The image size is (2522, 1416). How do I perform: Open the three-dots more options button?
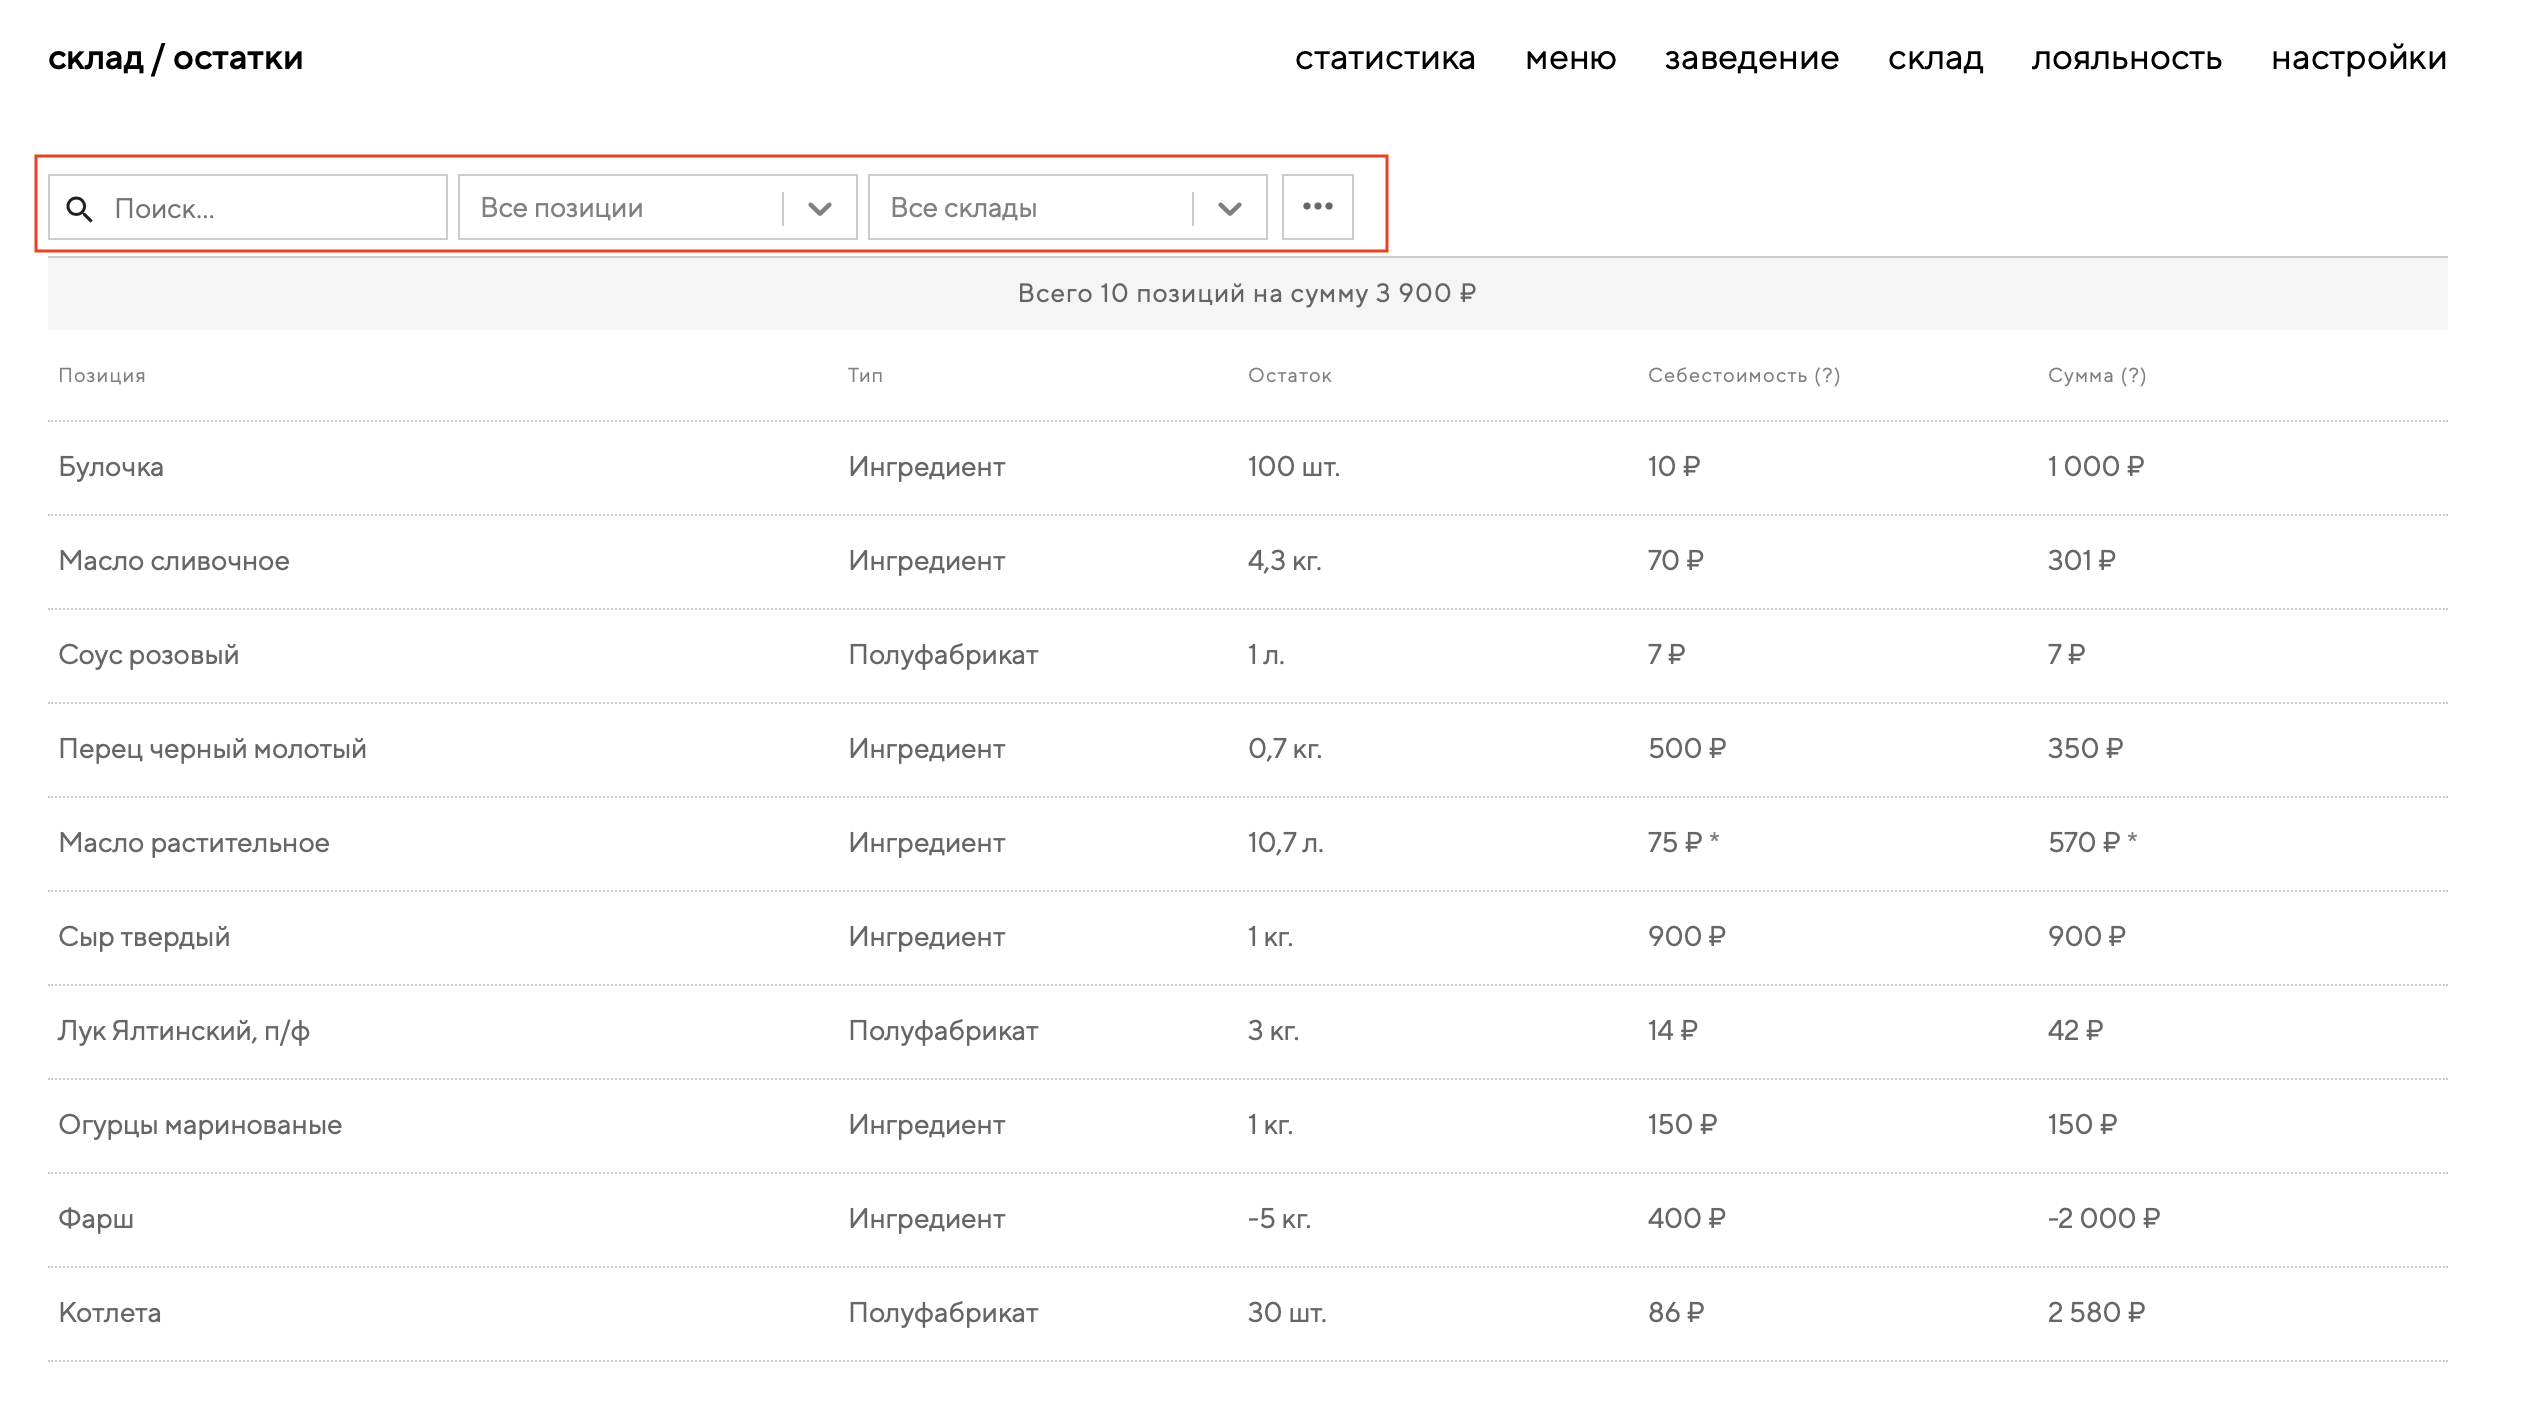pos(1317,207)
